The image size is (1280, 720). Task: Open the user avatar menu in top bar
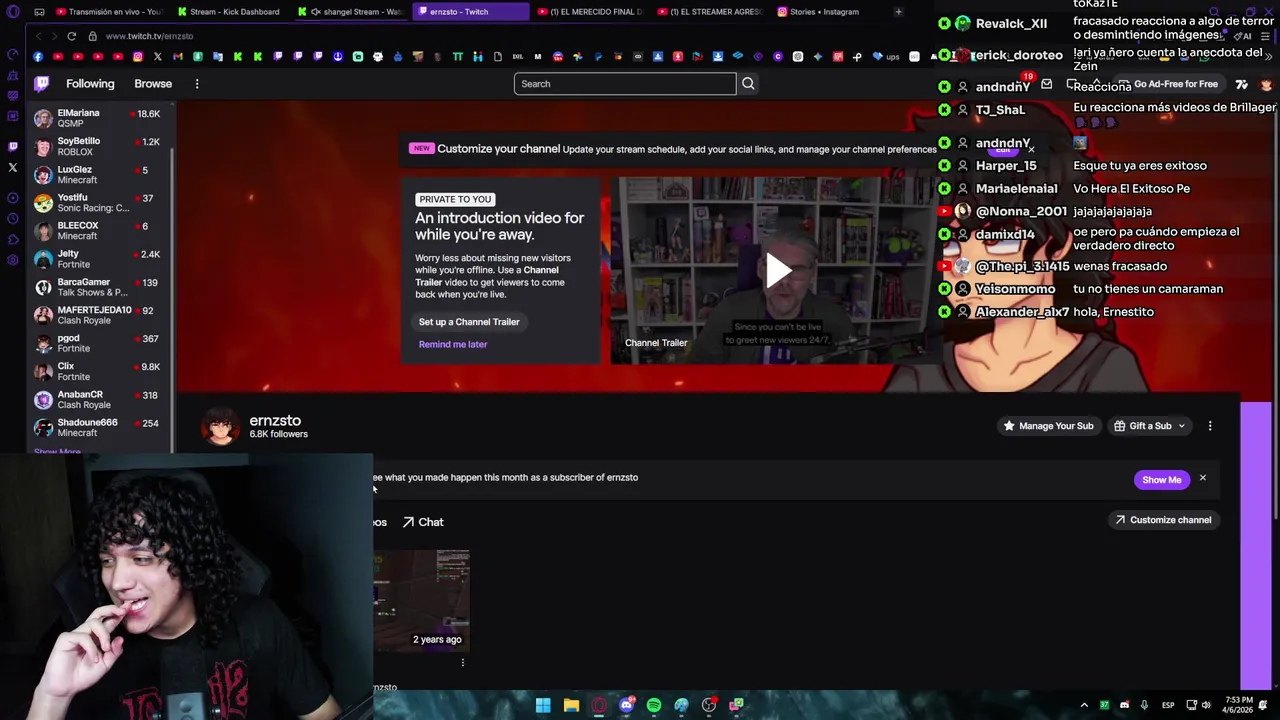(1266, 84)
